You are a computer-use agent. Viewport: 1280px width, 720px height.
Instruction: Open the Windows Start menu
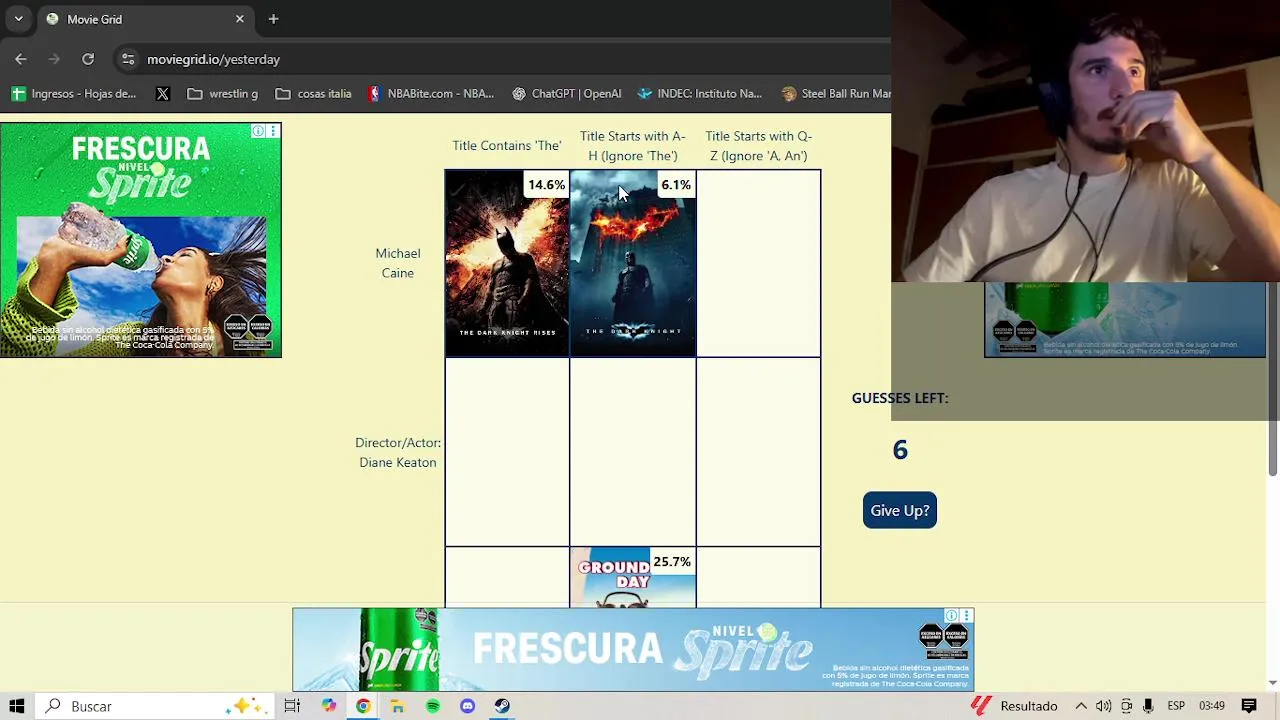pos(17,706)
